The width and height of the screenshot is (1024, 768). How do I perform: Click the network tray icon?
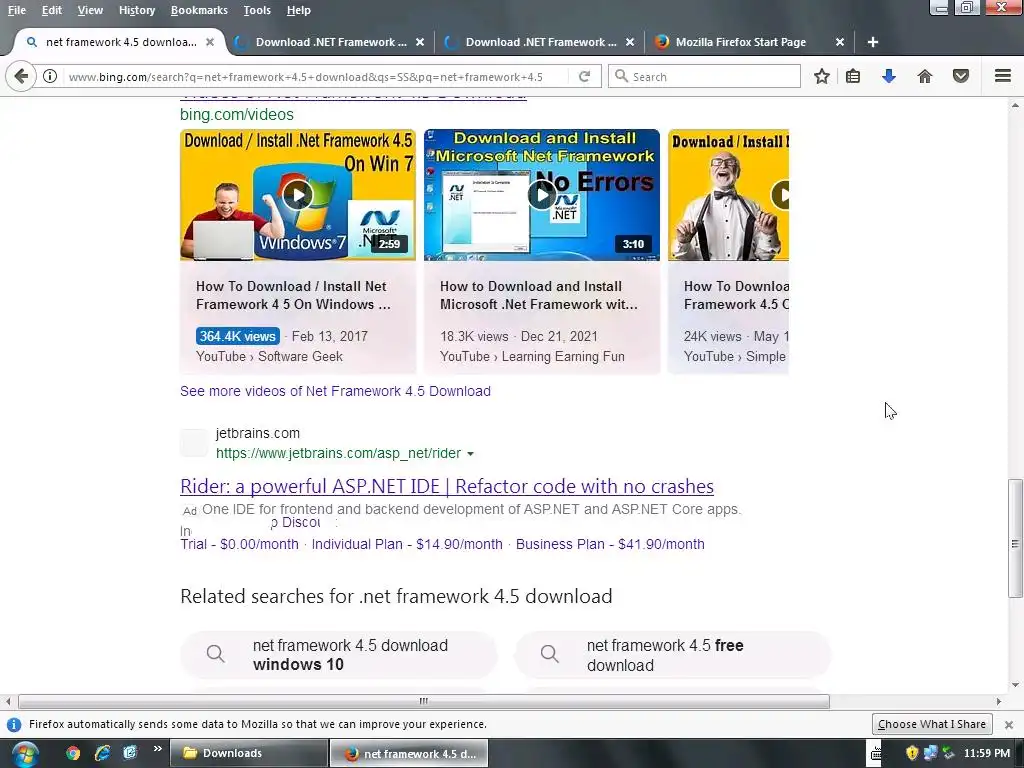click(x=930, y=753)
